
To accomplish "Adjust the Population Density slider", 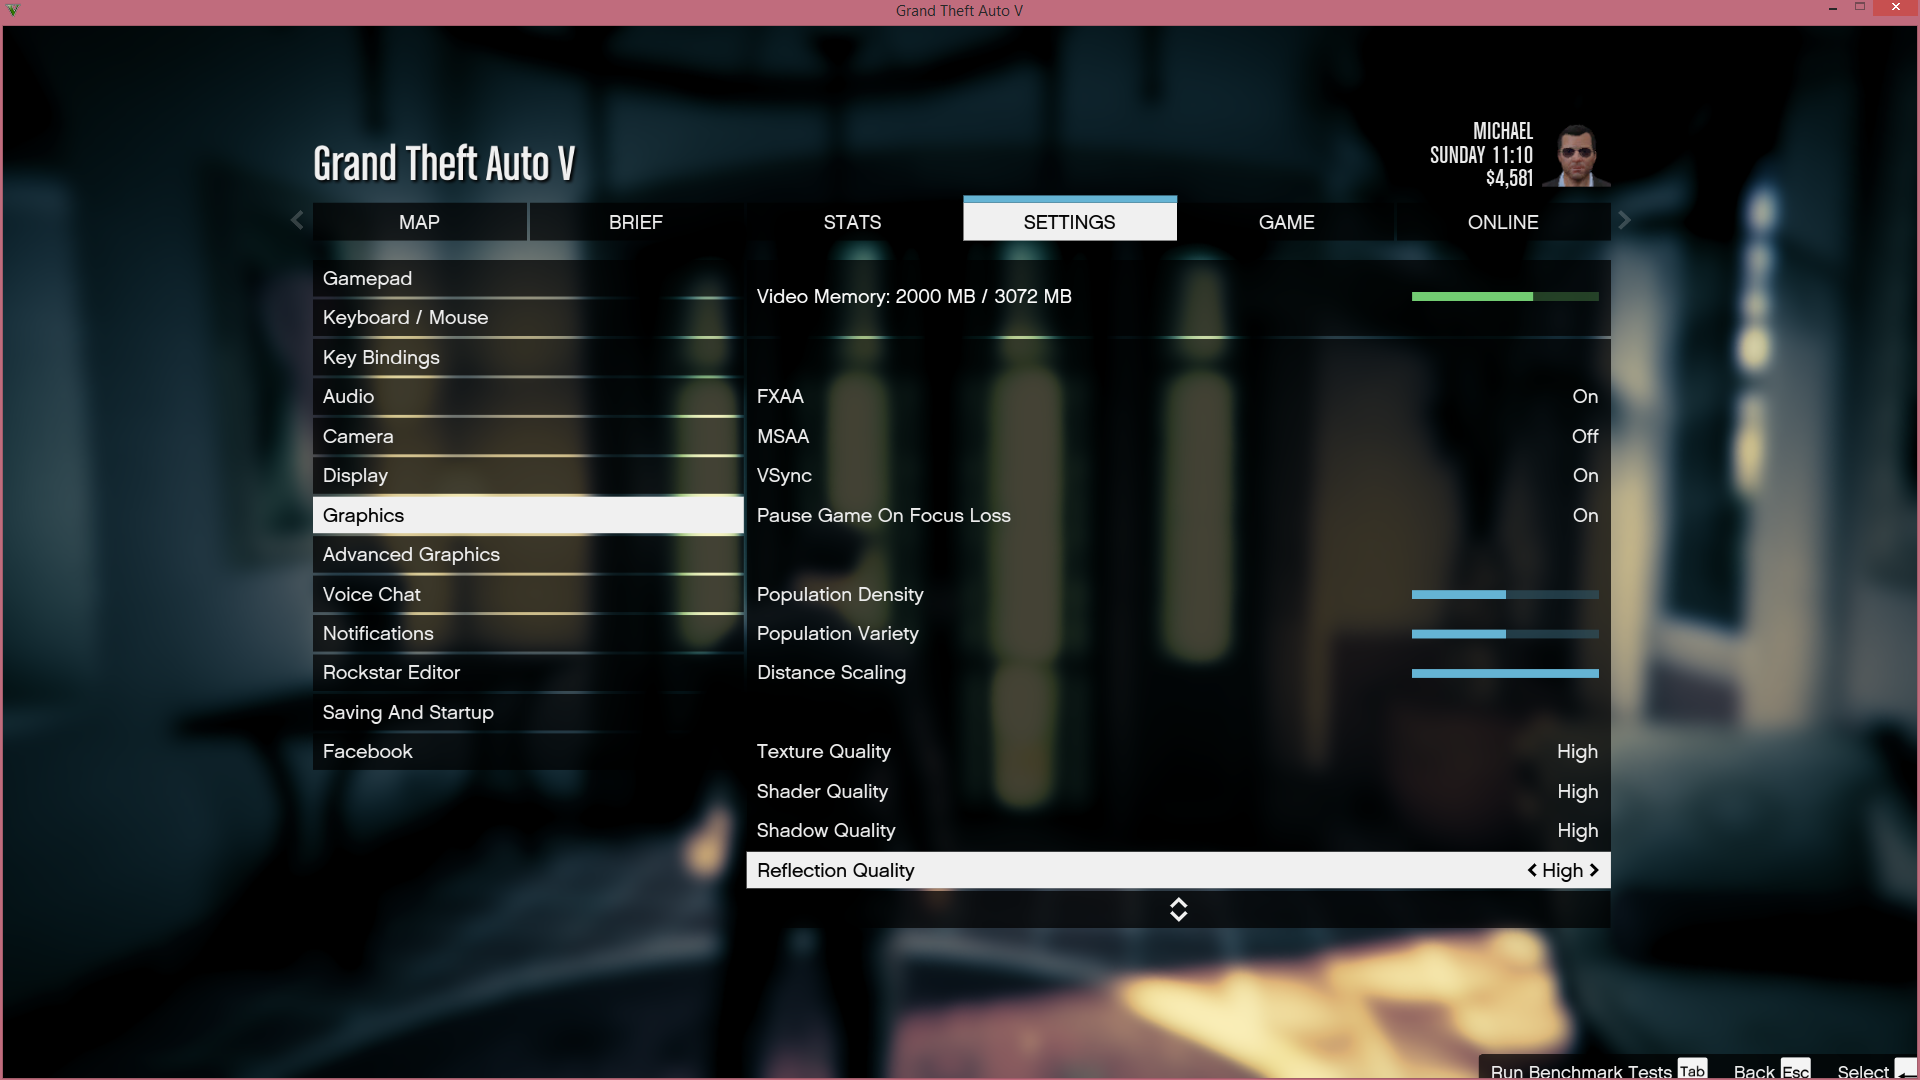I will coord(1504,595).
